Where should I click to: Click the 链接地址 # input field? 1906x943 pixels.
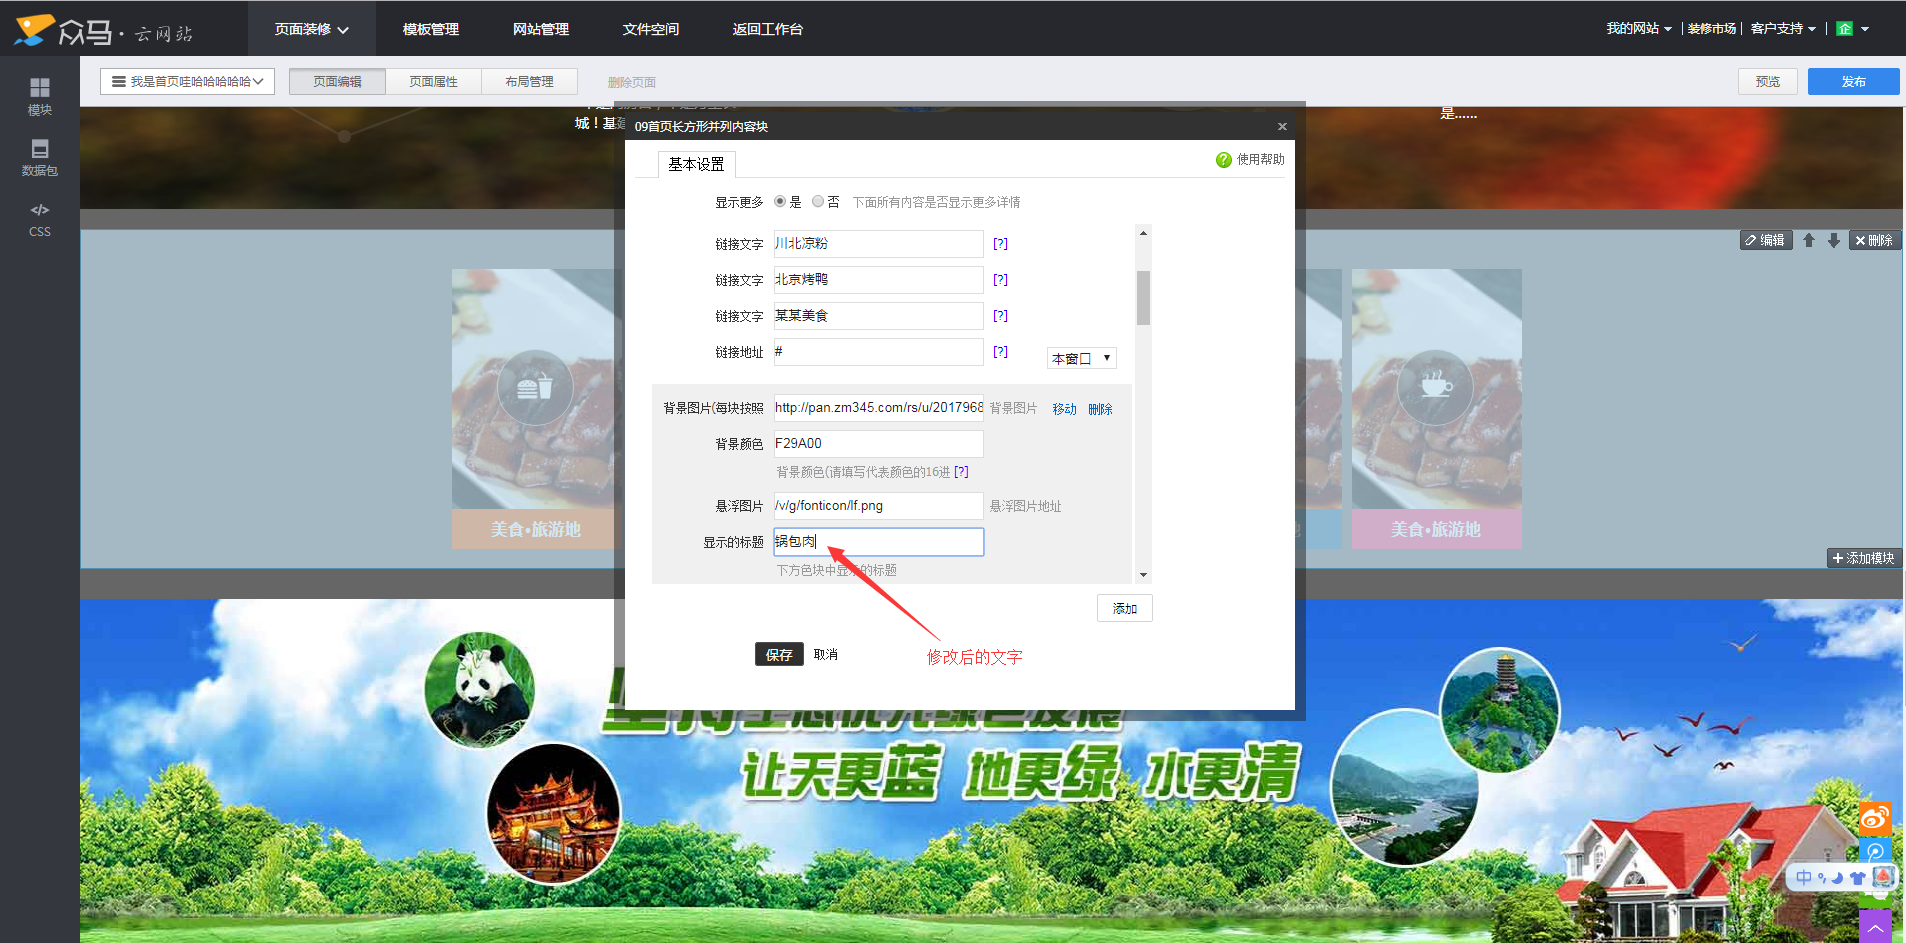[878, 351]
